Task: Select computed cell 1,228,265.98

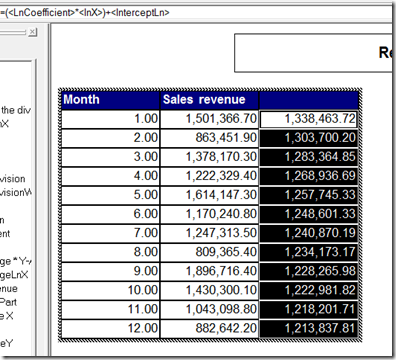Action: 309,271
